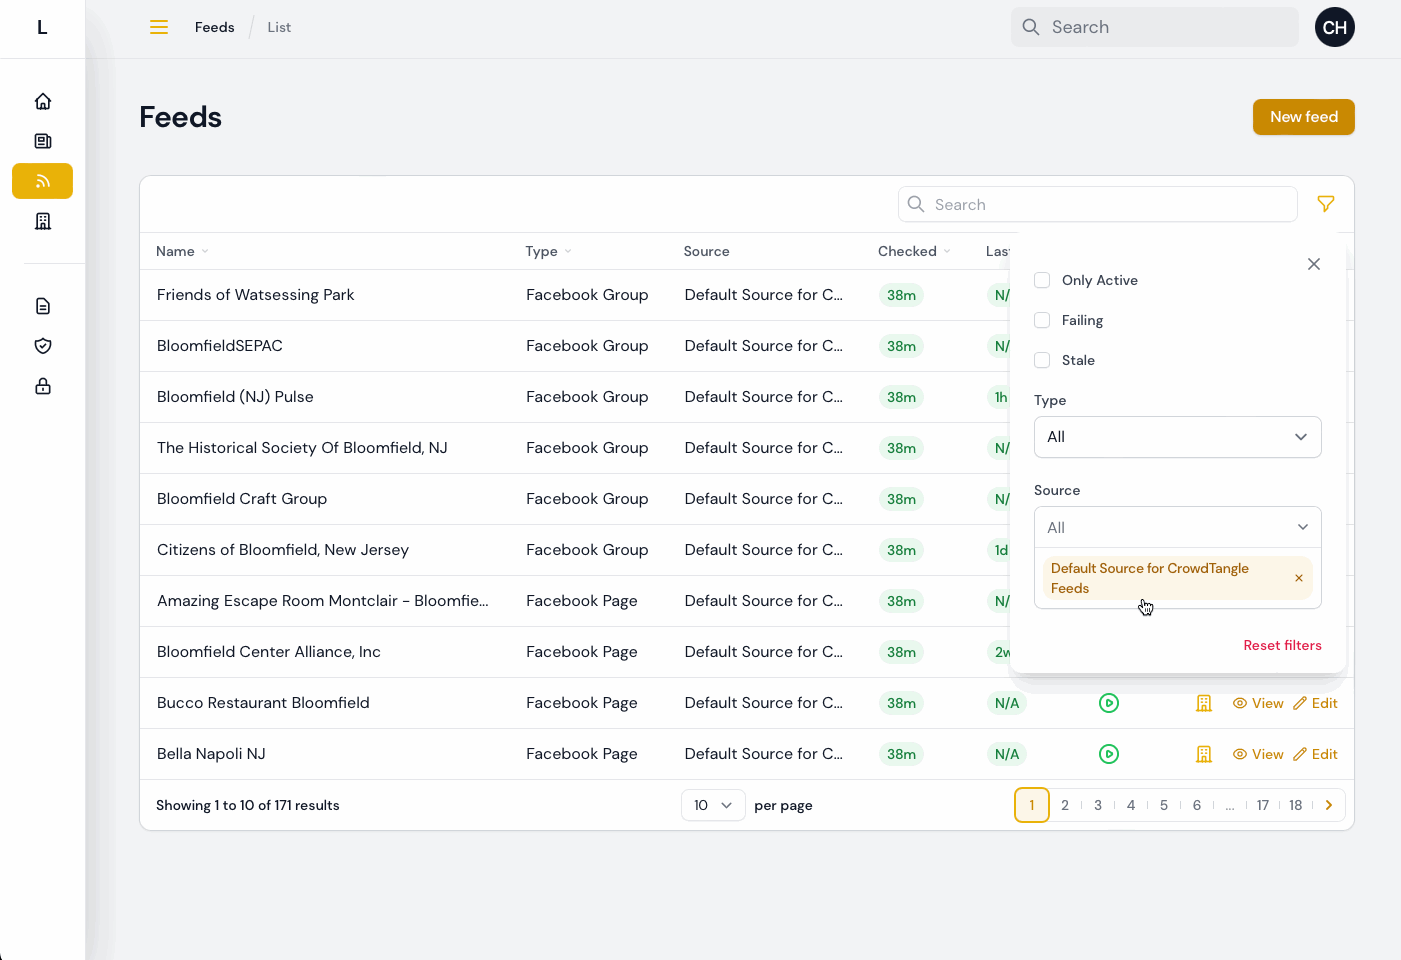Go to the Feeds breadcrumb

tap(214, 27)
